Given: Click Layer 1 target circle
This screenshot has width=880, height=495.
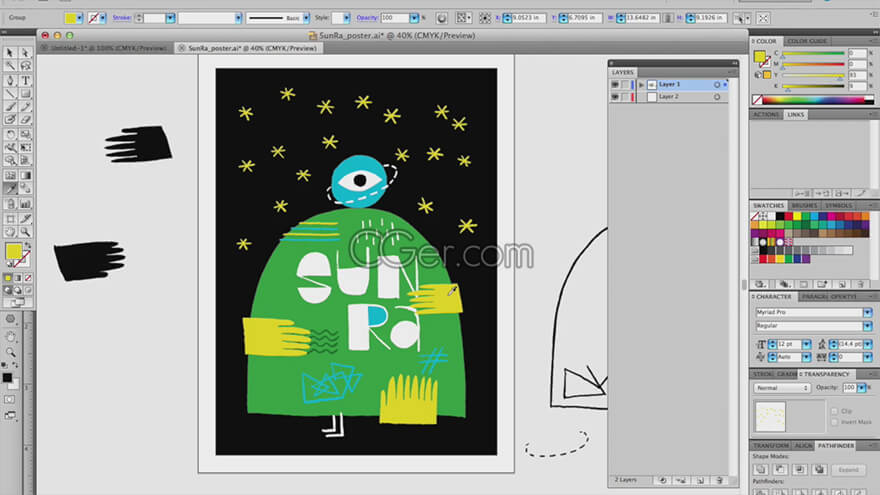Looking at the screenshot, I should (717, 85).
